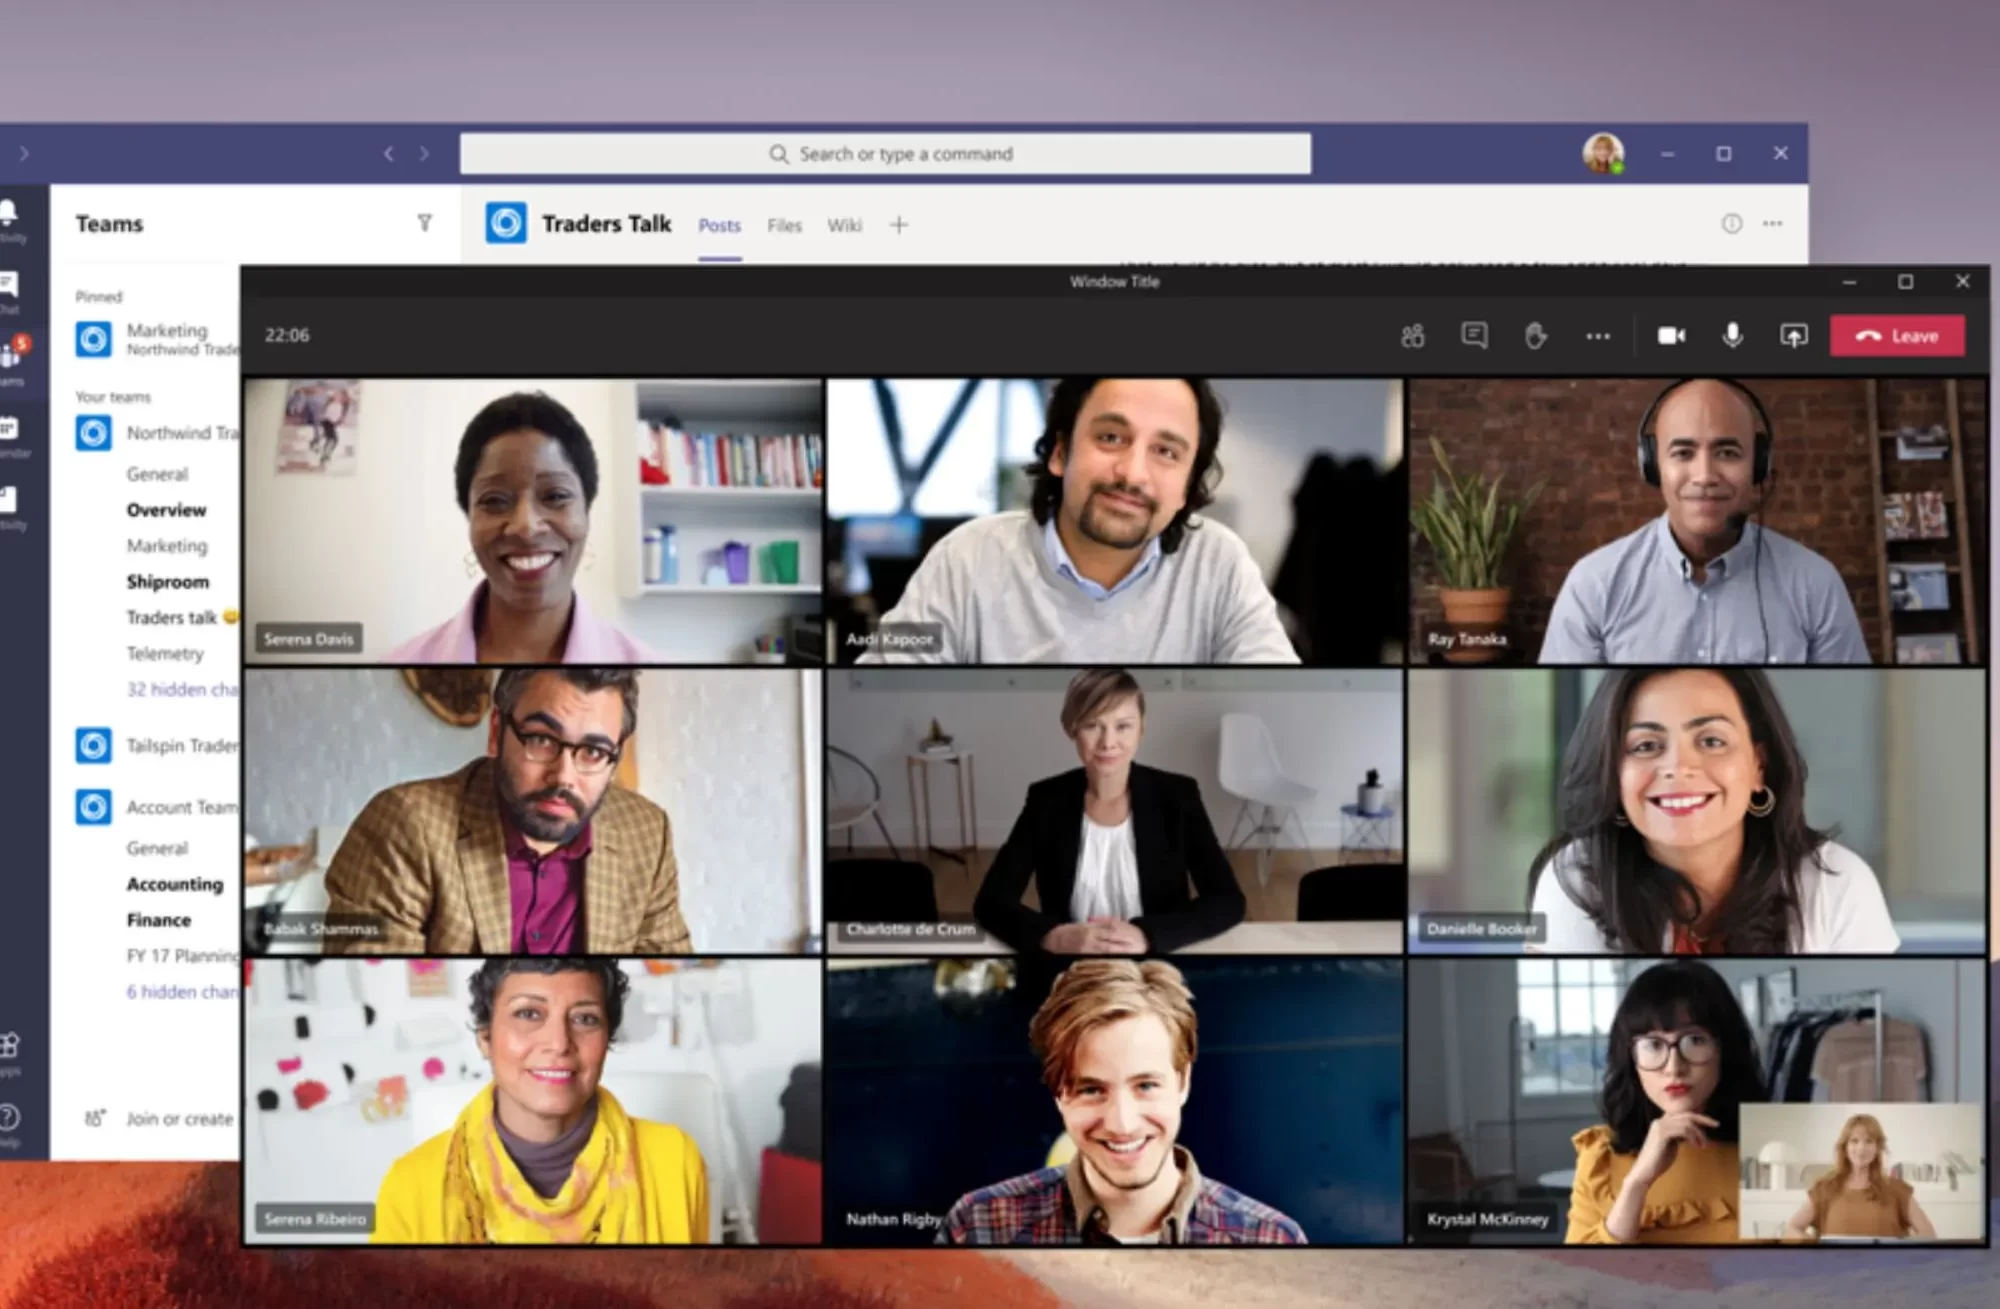Open Apps in the left rail
The height and width of the screenshot is (1309, 2000).
10,1054
